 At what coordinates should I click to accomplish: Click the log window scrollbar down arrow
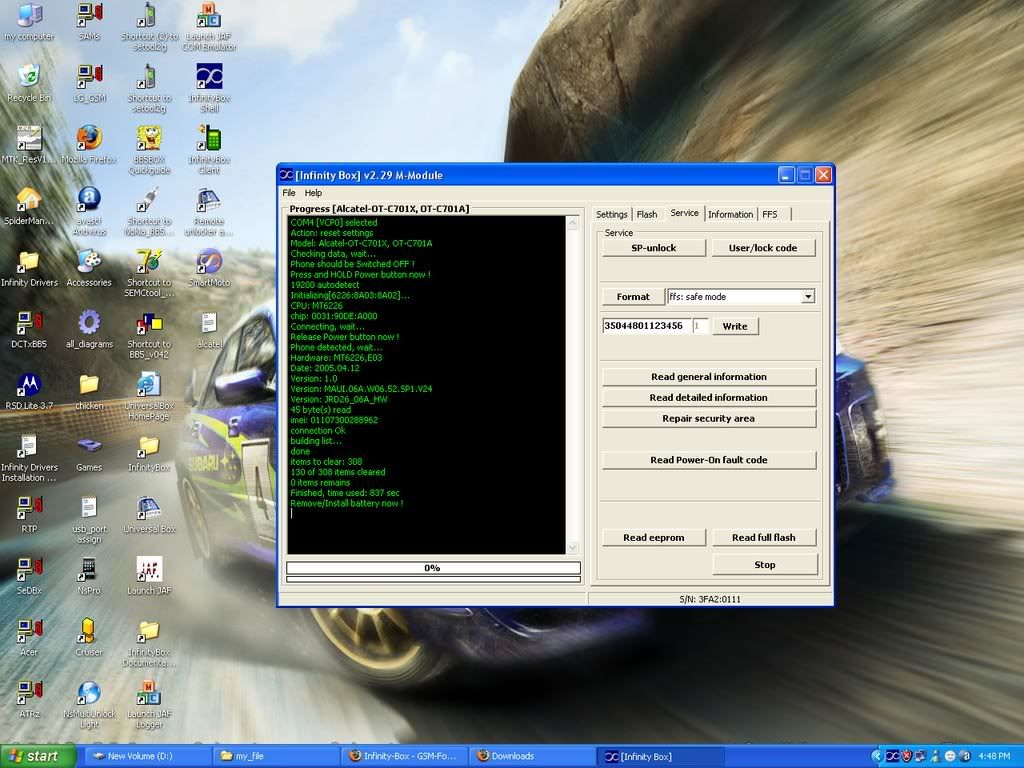(573, 547)
